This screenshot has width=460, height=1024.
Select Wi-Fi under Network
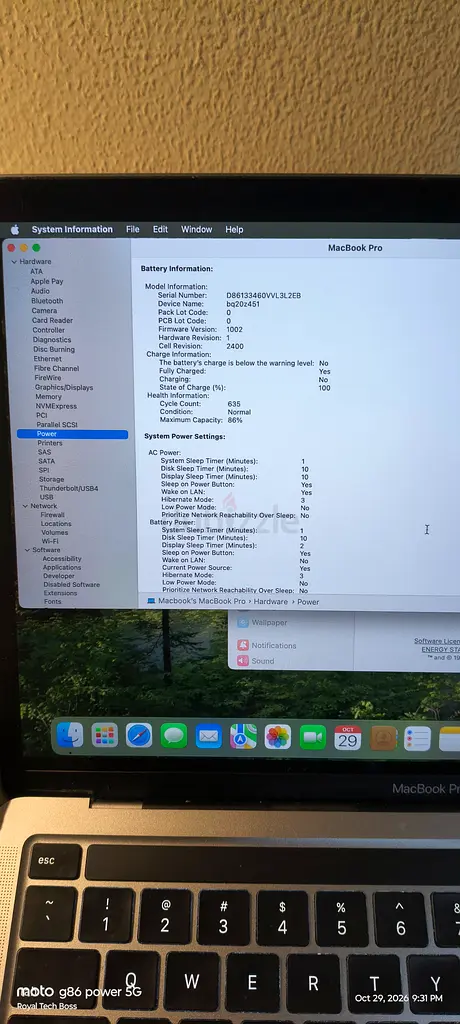point(50,541)
